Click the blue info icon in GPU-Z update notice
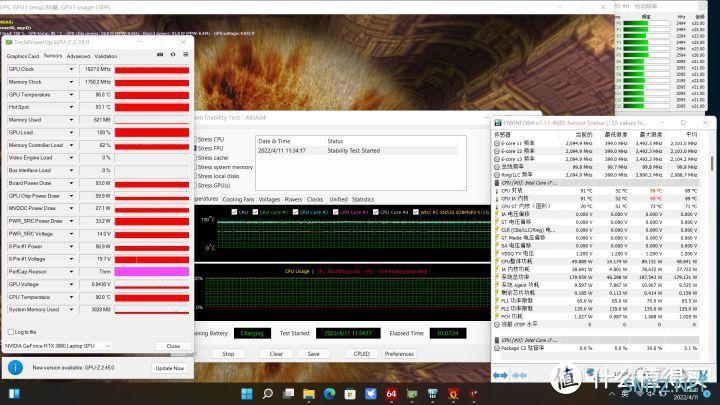This screenshot has height=405, width=720. [15, 367]
